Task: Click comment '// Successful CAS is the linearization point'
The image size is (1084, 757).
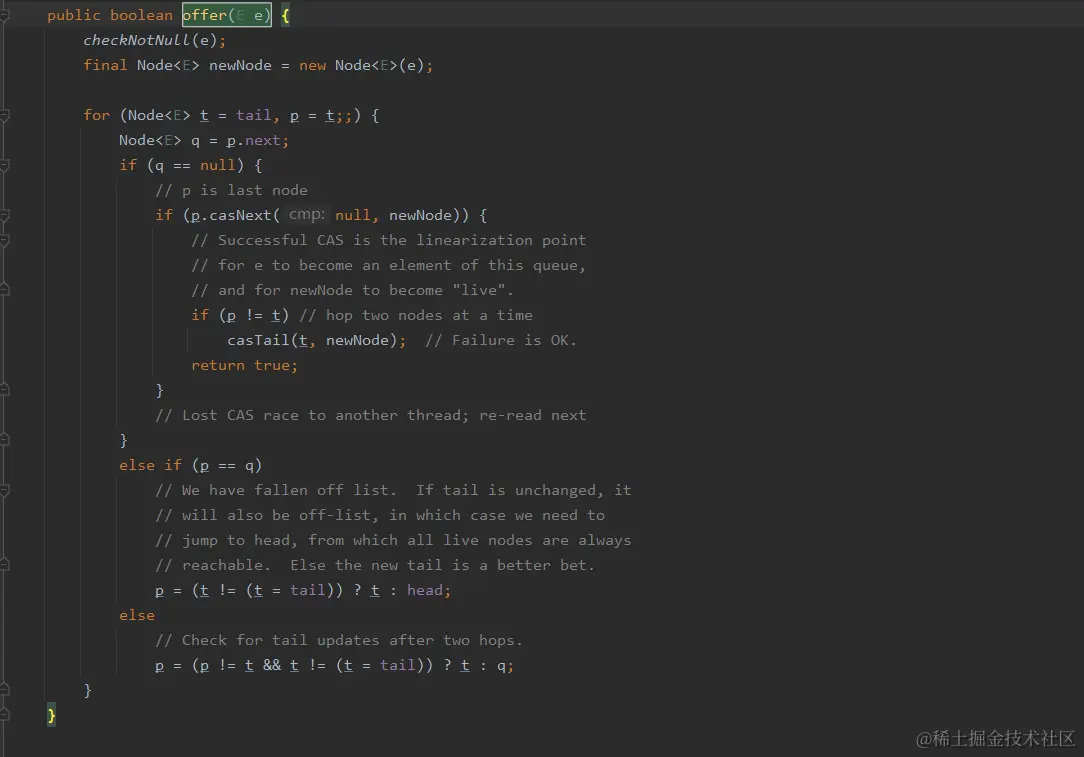Action: (x=389, y=240)
